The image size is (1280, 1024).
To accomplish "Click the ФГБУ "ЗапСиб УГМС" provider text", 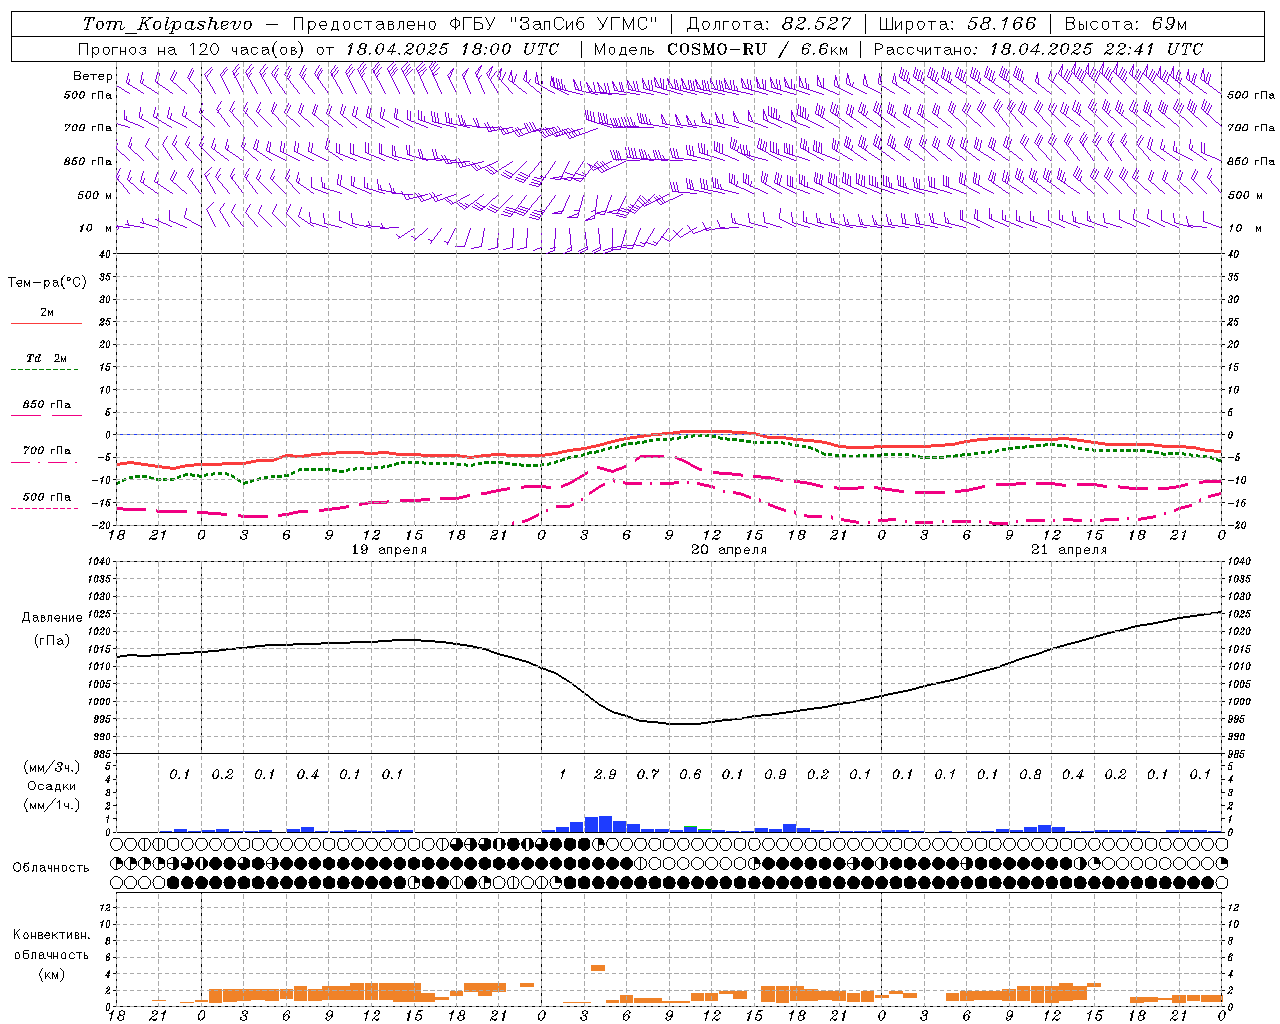I will (x=552, y=24).
